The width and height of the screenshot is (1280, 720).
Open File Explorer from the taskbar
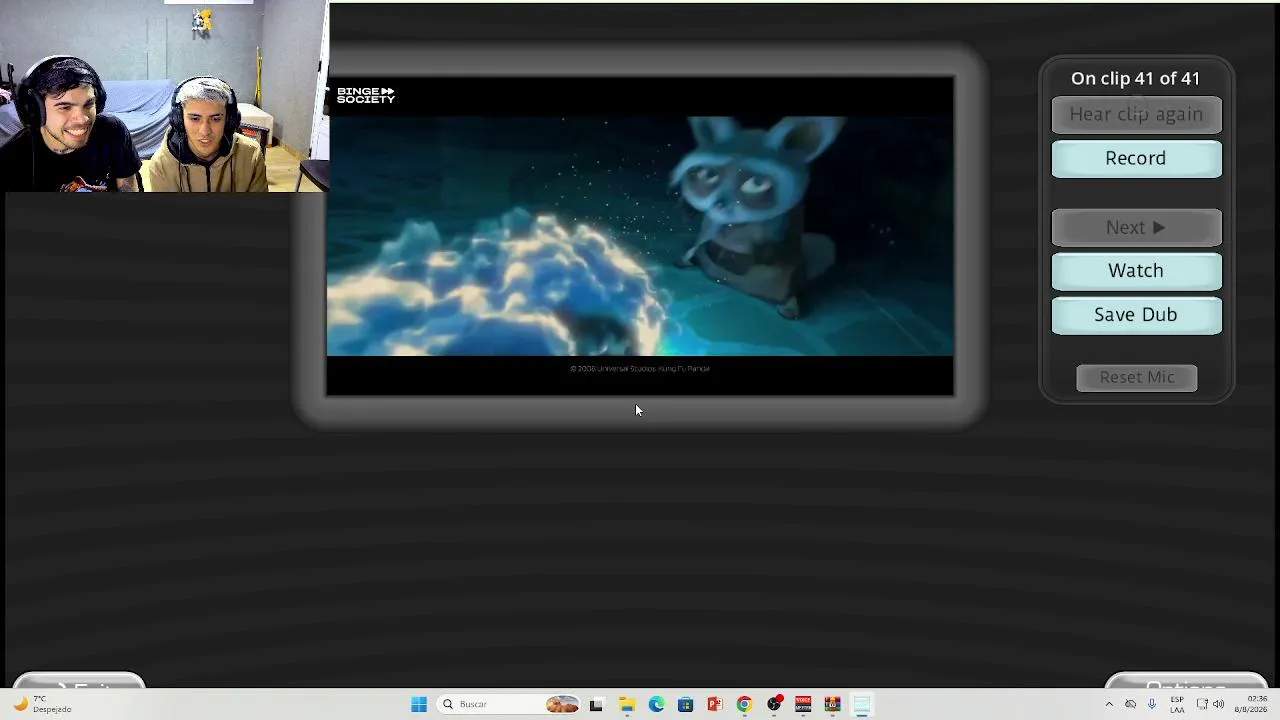pos(627,704)
